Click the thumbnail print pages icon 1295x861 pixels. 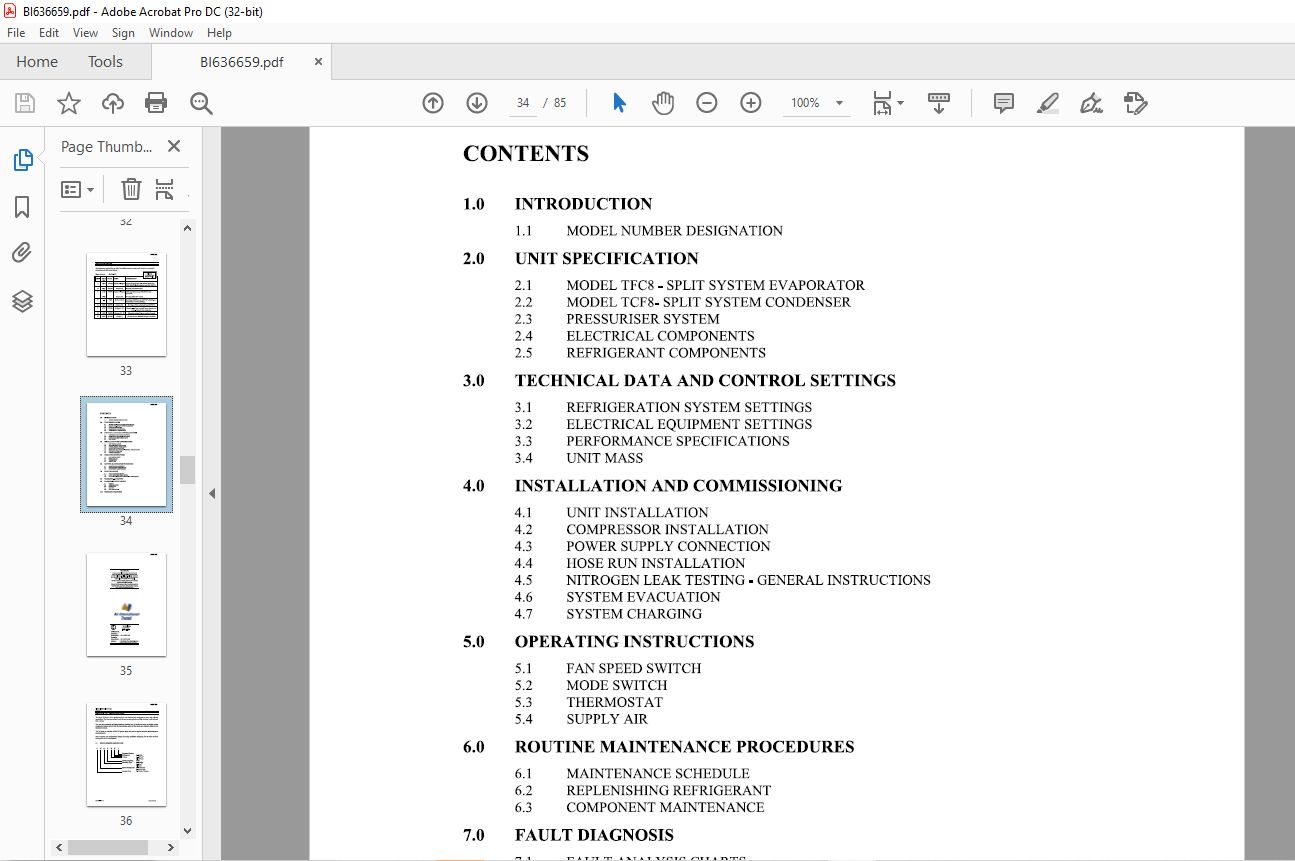165,189
